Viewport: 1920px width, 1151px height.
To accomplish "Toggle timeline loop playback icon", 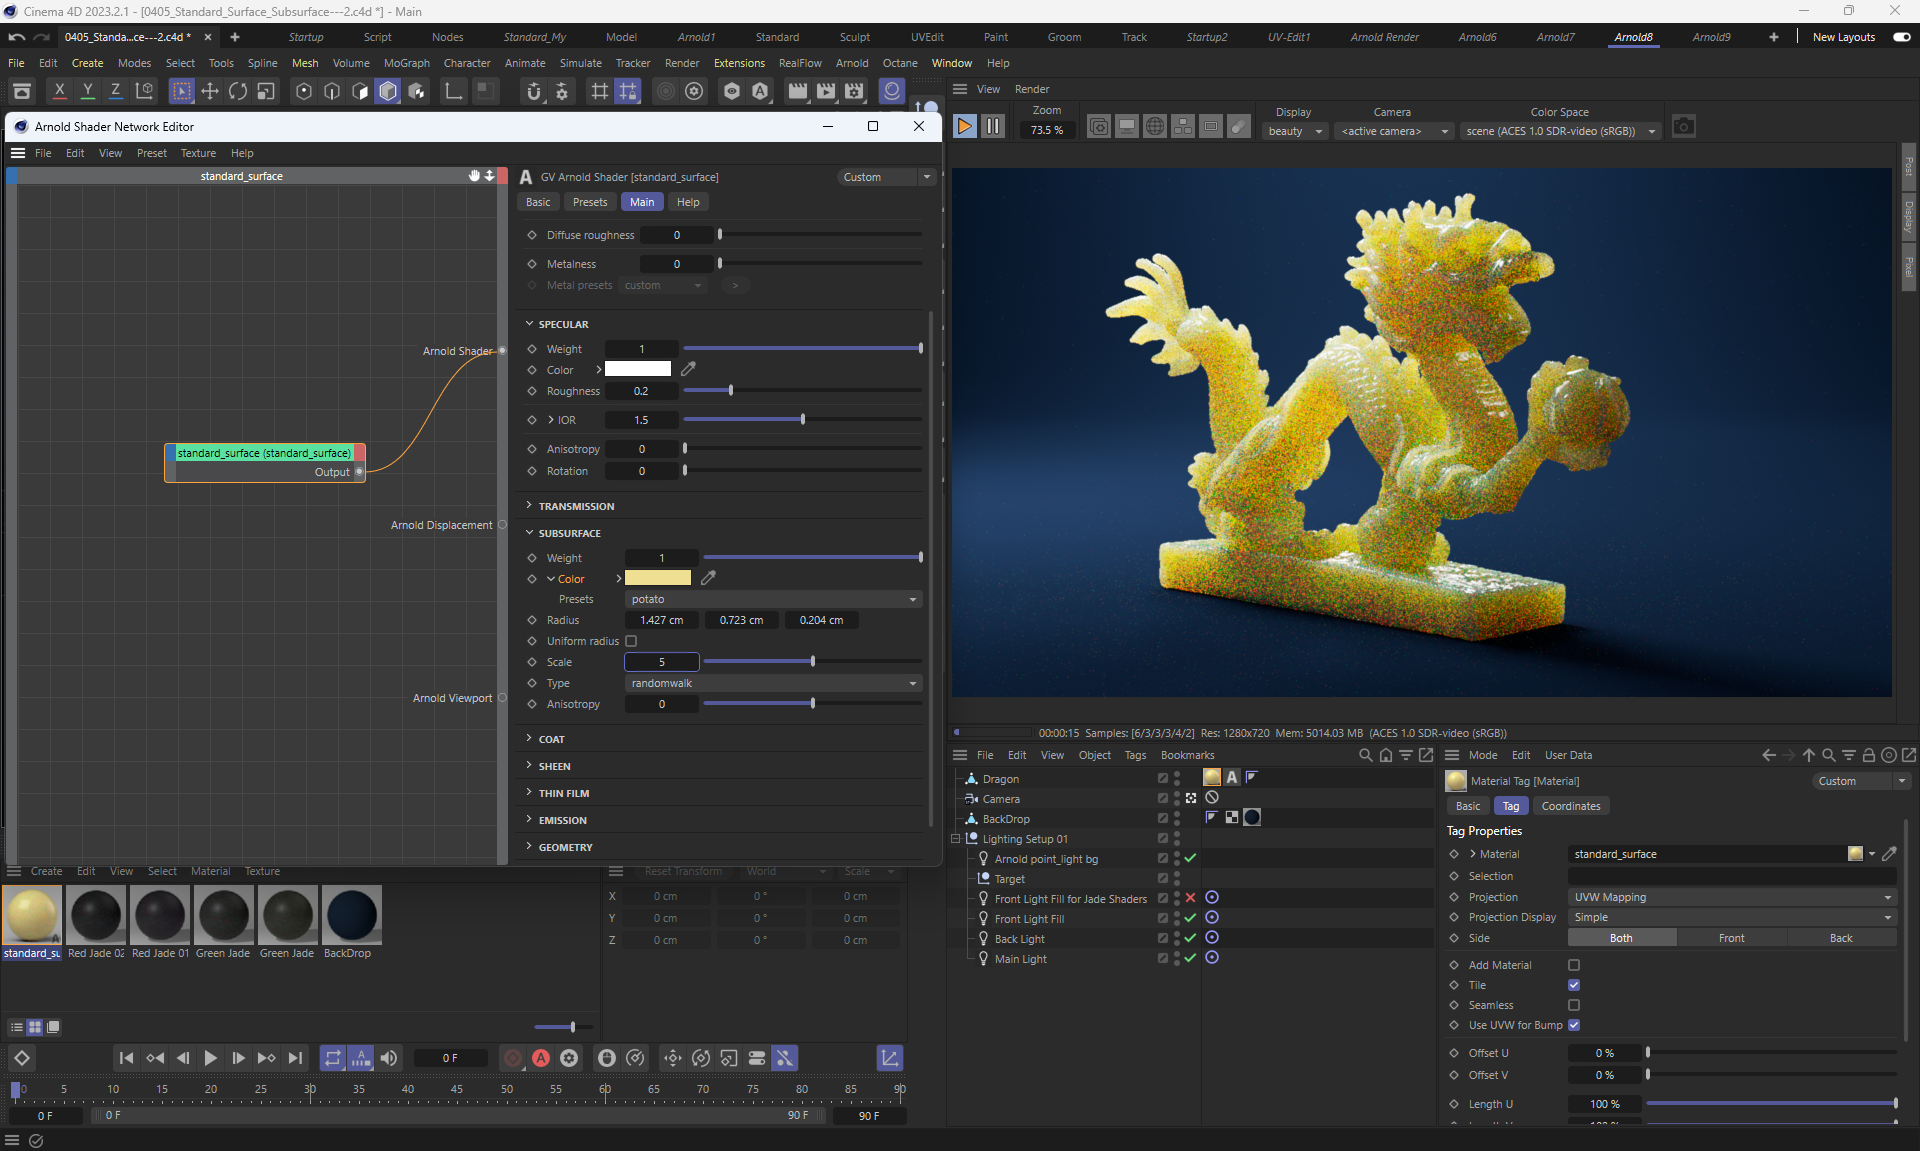I will click(333, 1058).
